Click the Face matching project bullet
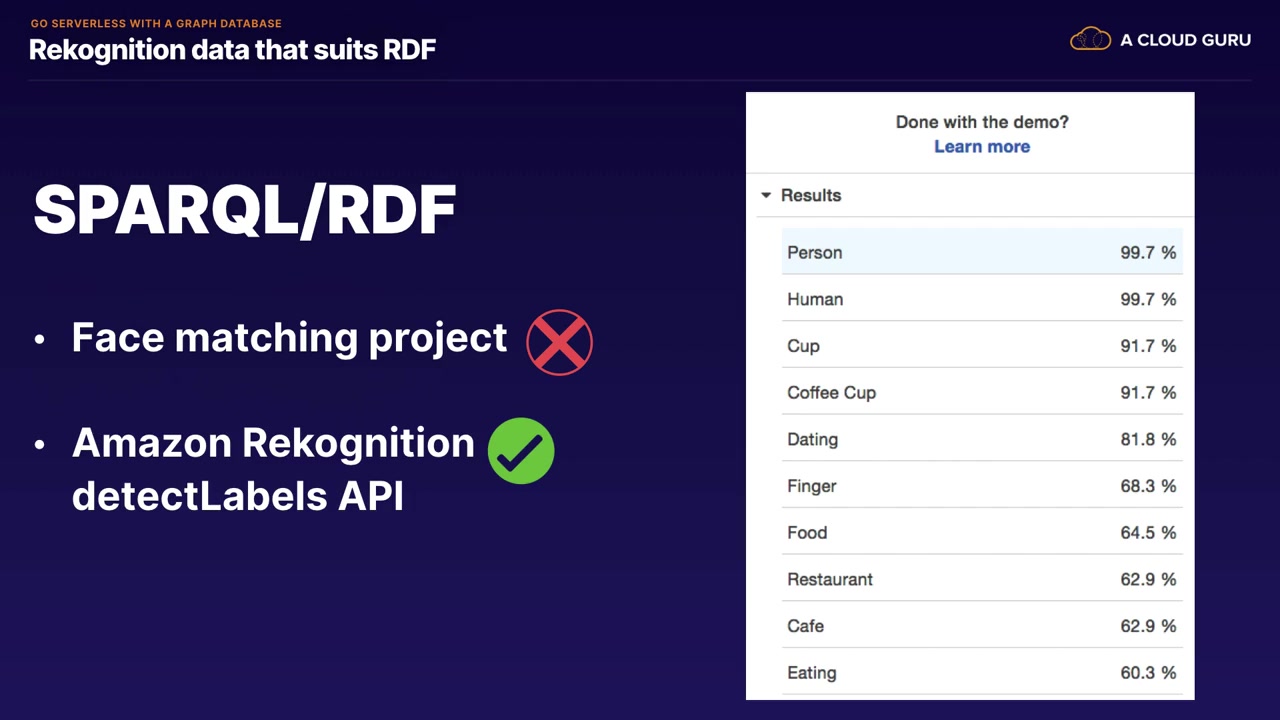The image size is (1280, 720). pos(289,338)
